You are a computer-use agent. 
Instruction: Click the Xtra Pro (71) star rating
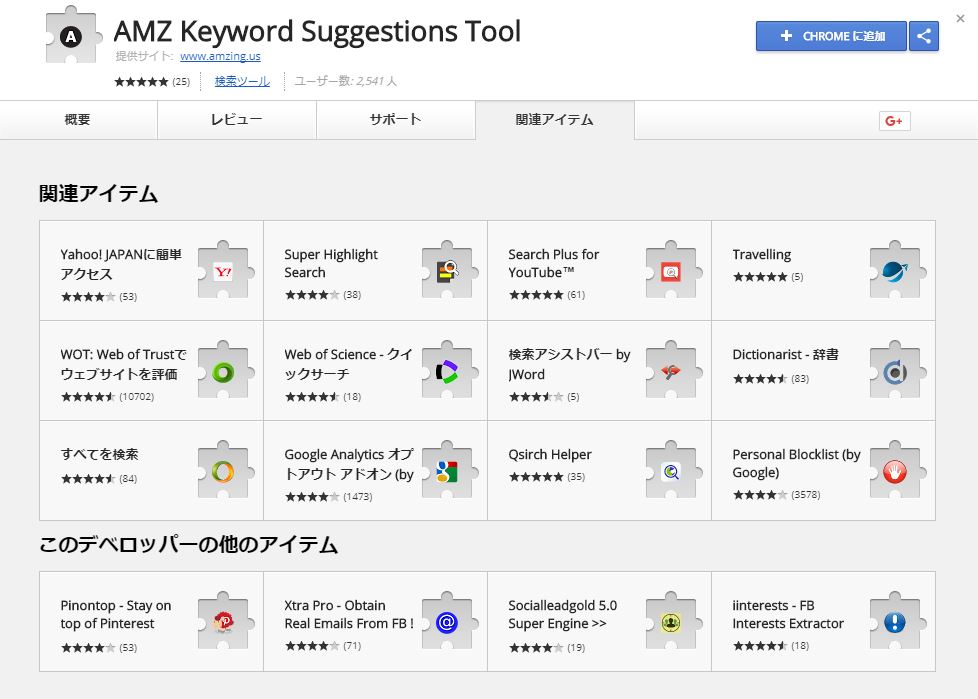pos(323,646)
